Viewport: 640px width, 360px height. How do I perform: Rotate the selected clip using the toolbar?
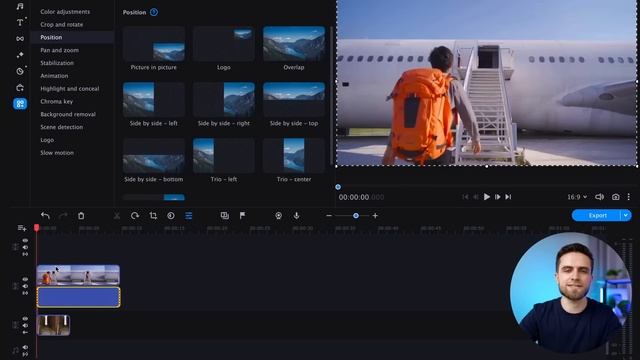coord(135,216)
